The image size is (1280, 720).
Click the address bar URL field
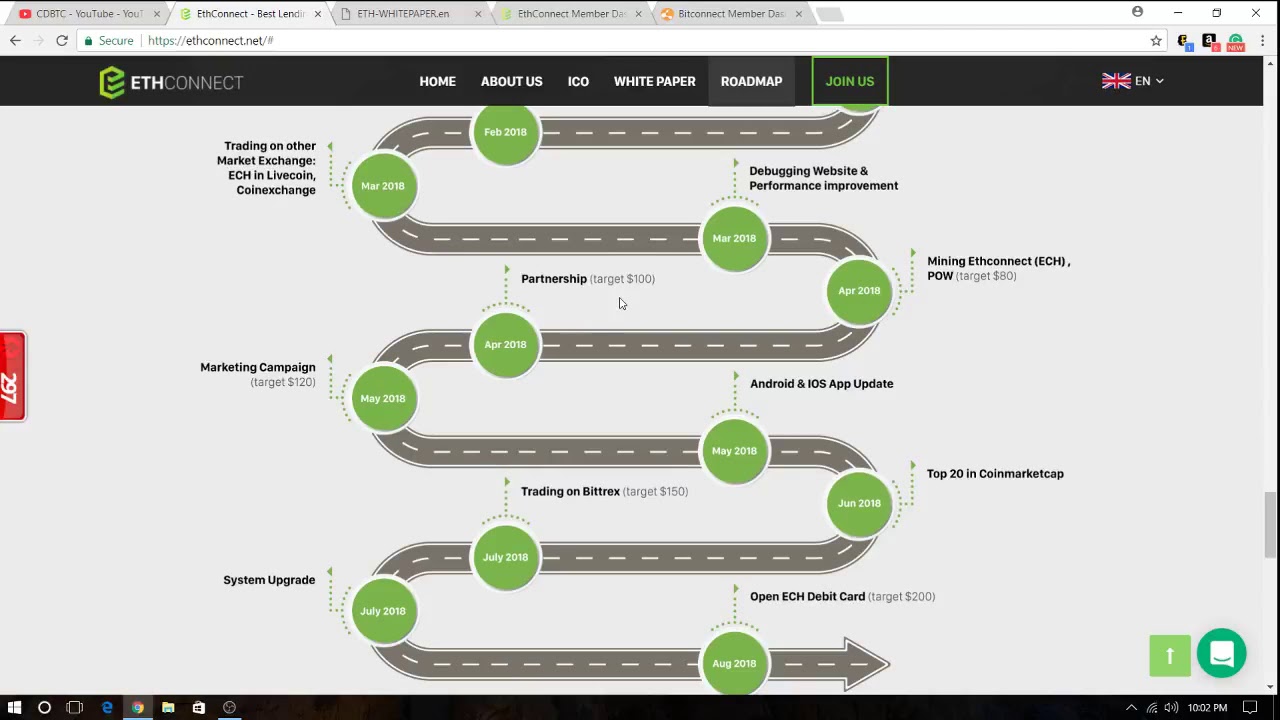(x=640, y=41)
